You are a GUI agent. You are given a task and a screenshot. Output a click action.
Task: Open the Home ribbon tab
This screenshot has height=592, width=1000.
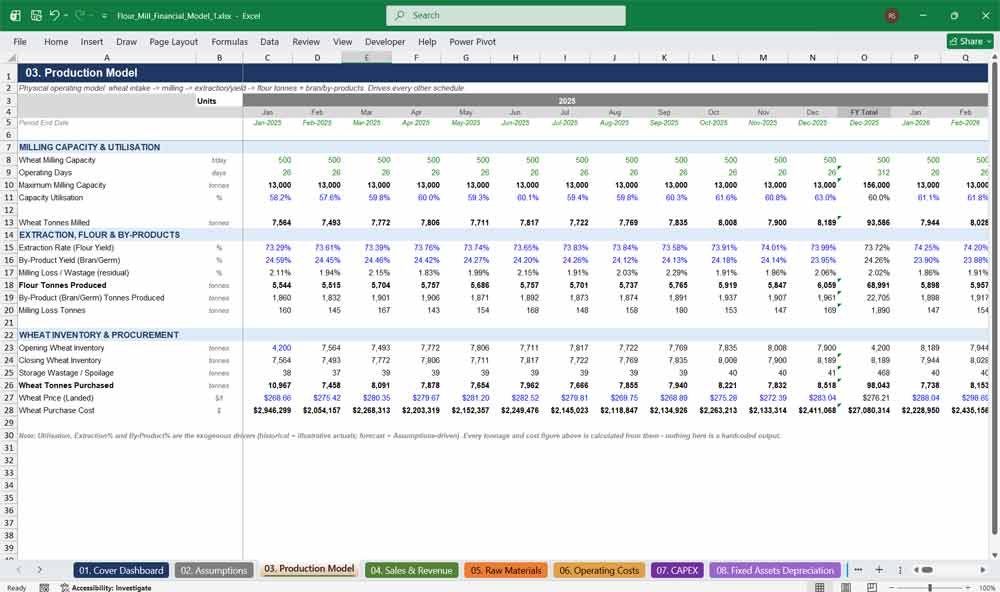56,41
